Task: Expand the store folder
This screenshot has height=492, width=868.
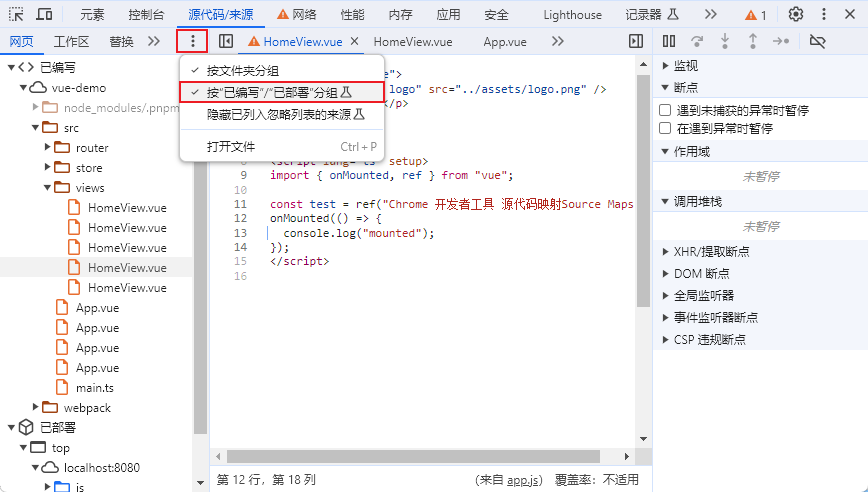Action: (x=48, y=167)
